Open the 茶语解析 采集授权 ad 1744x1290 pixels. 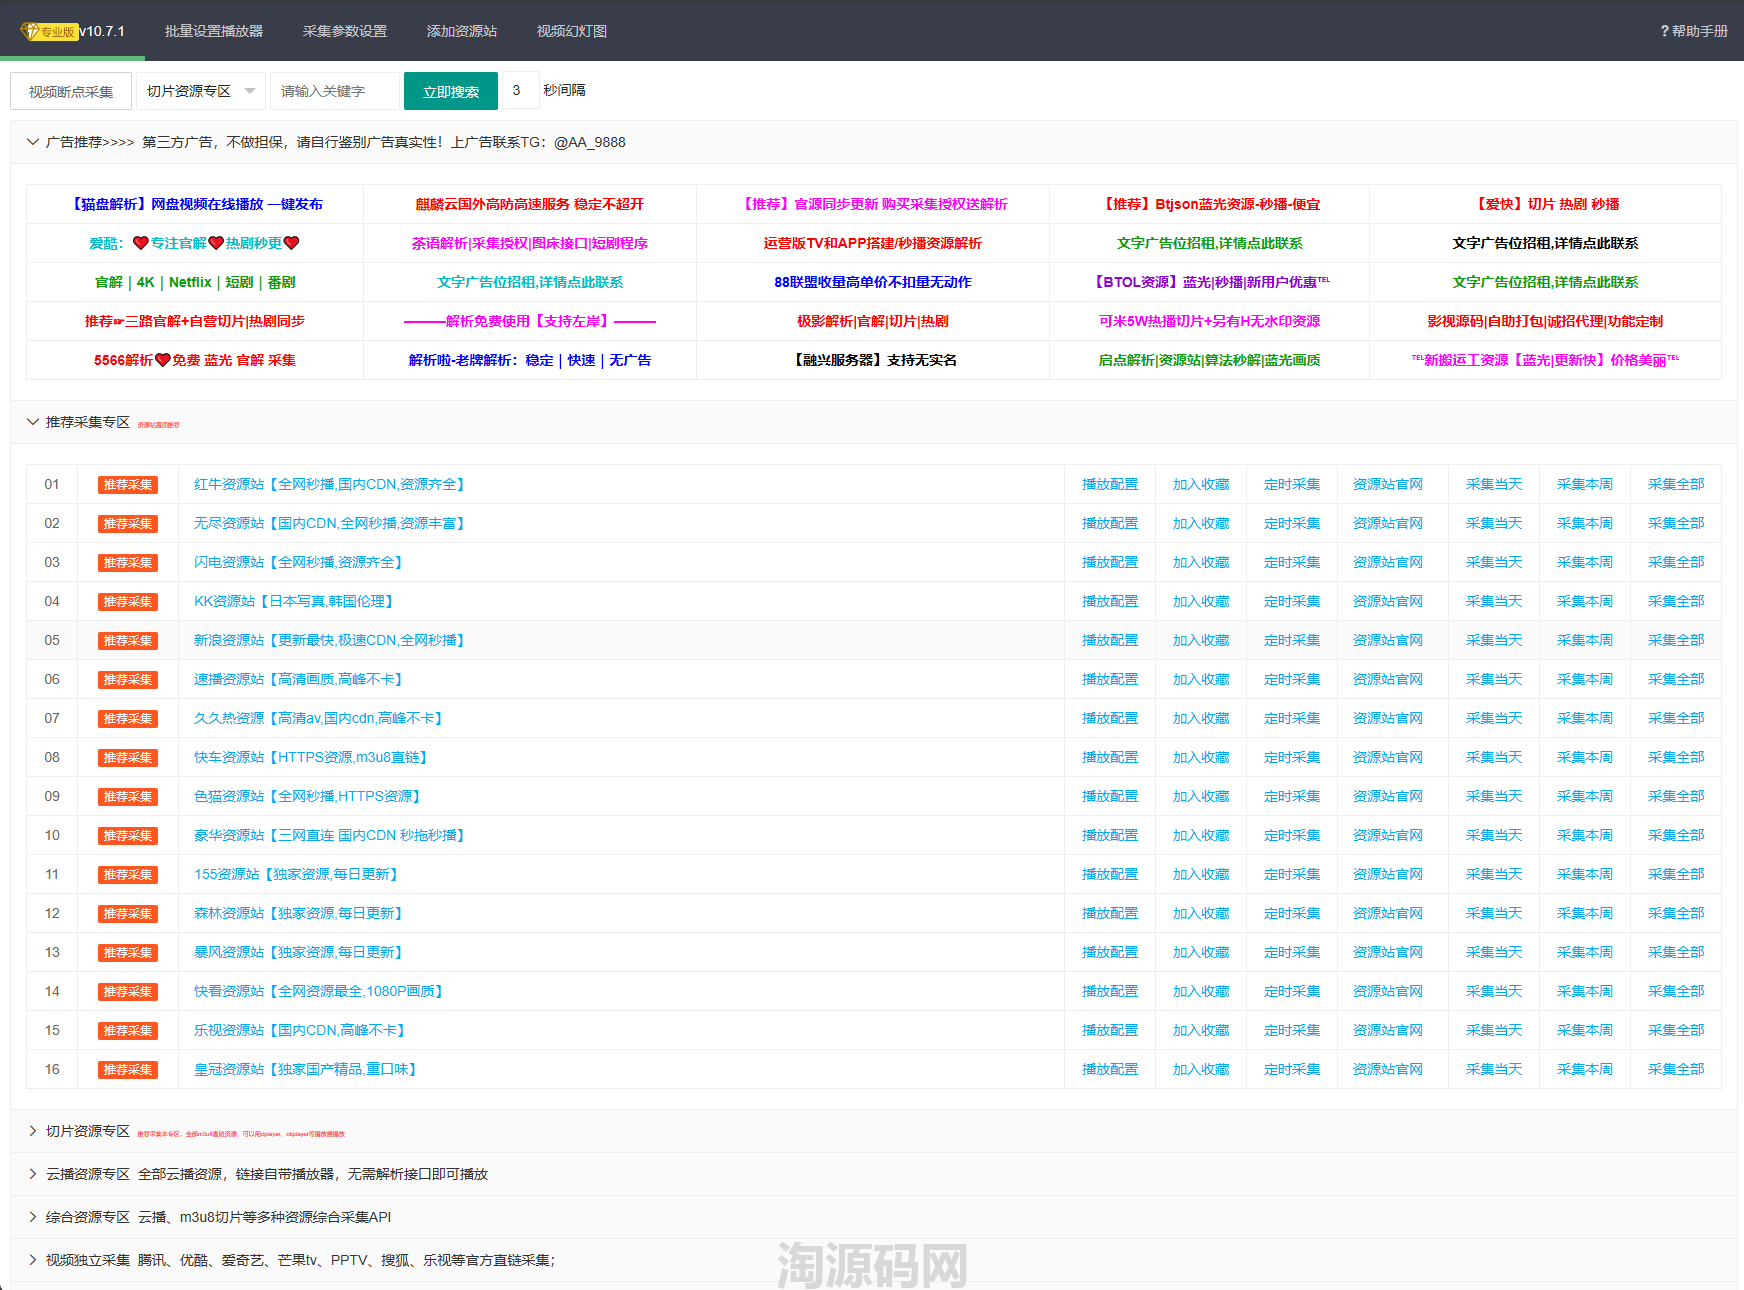(530, 243)
